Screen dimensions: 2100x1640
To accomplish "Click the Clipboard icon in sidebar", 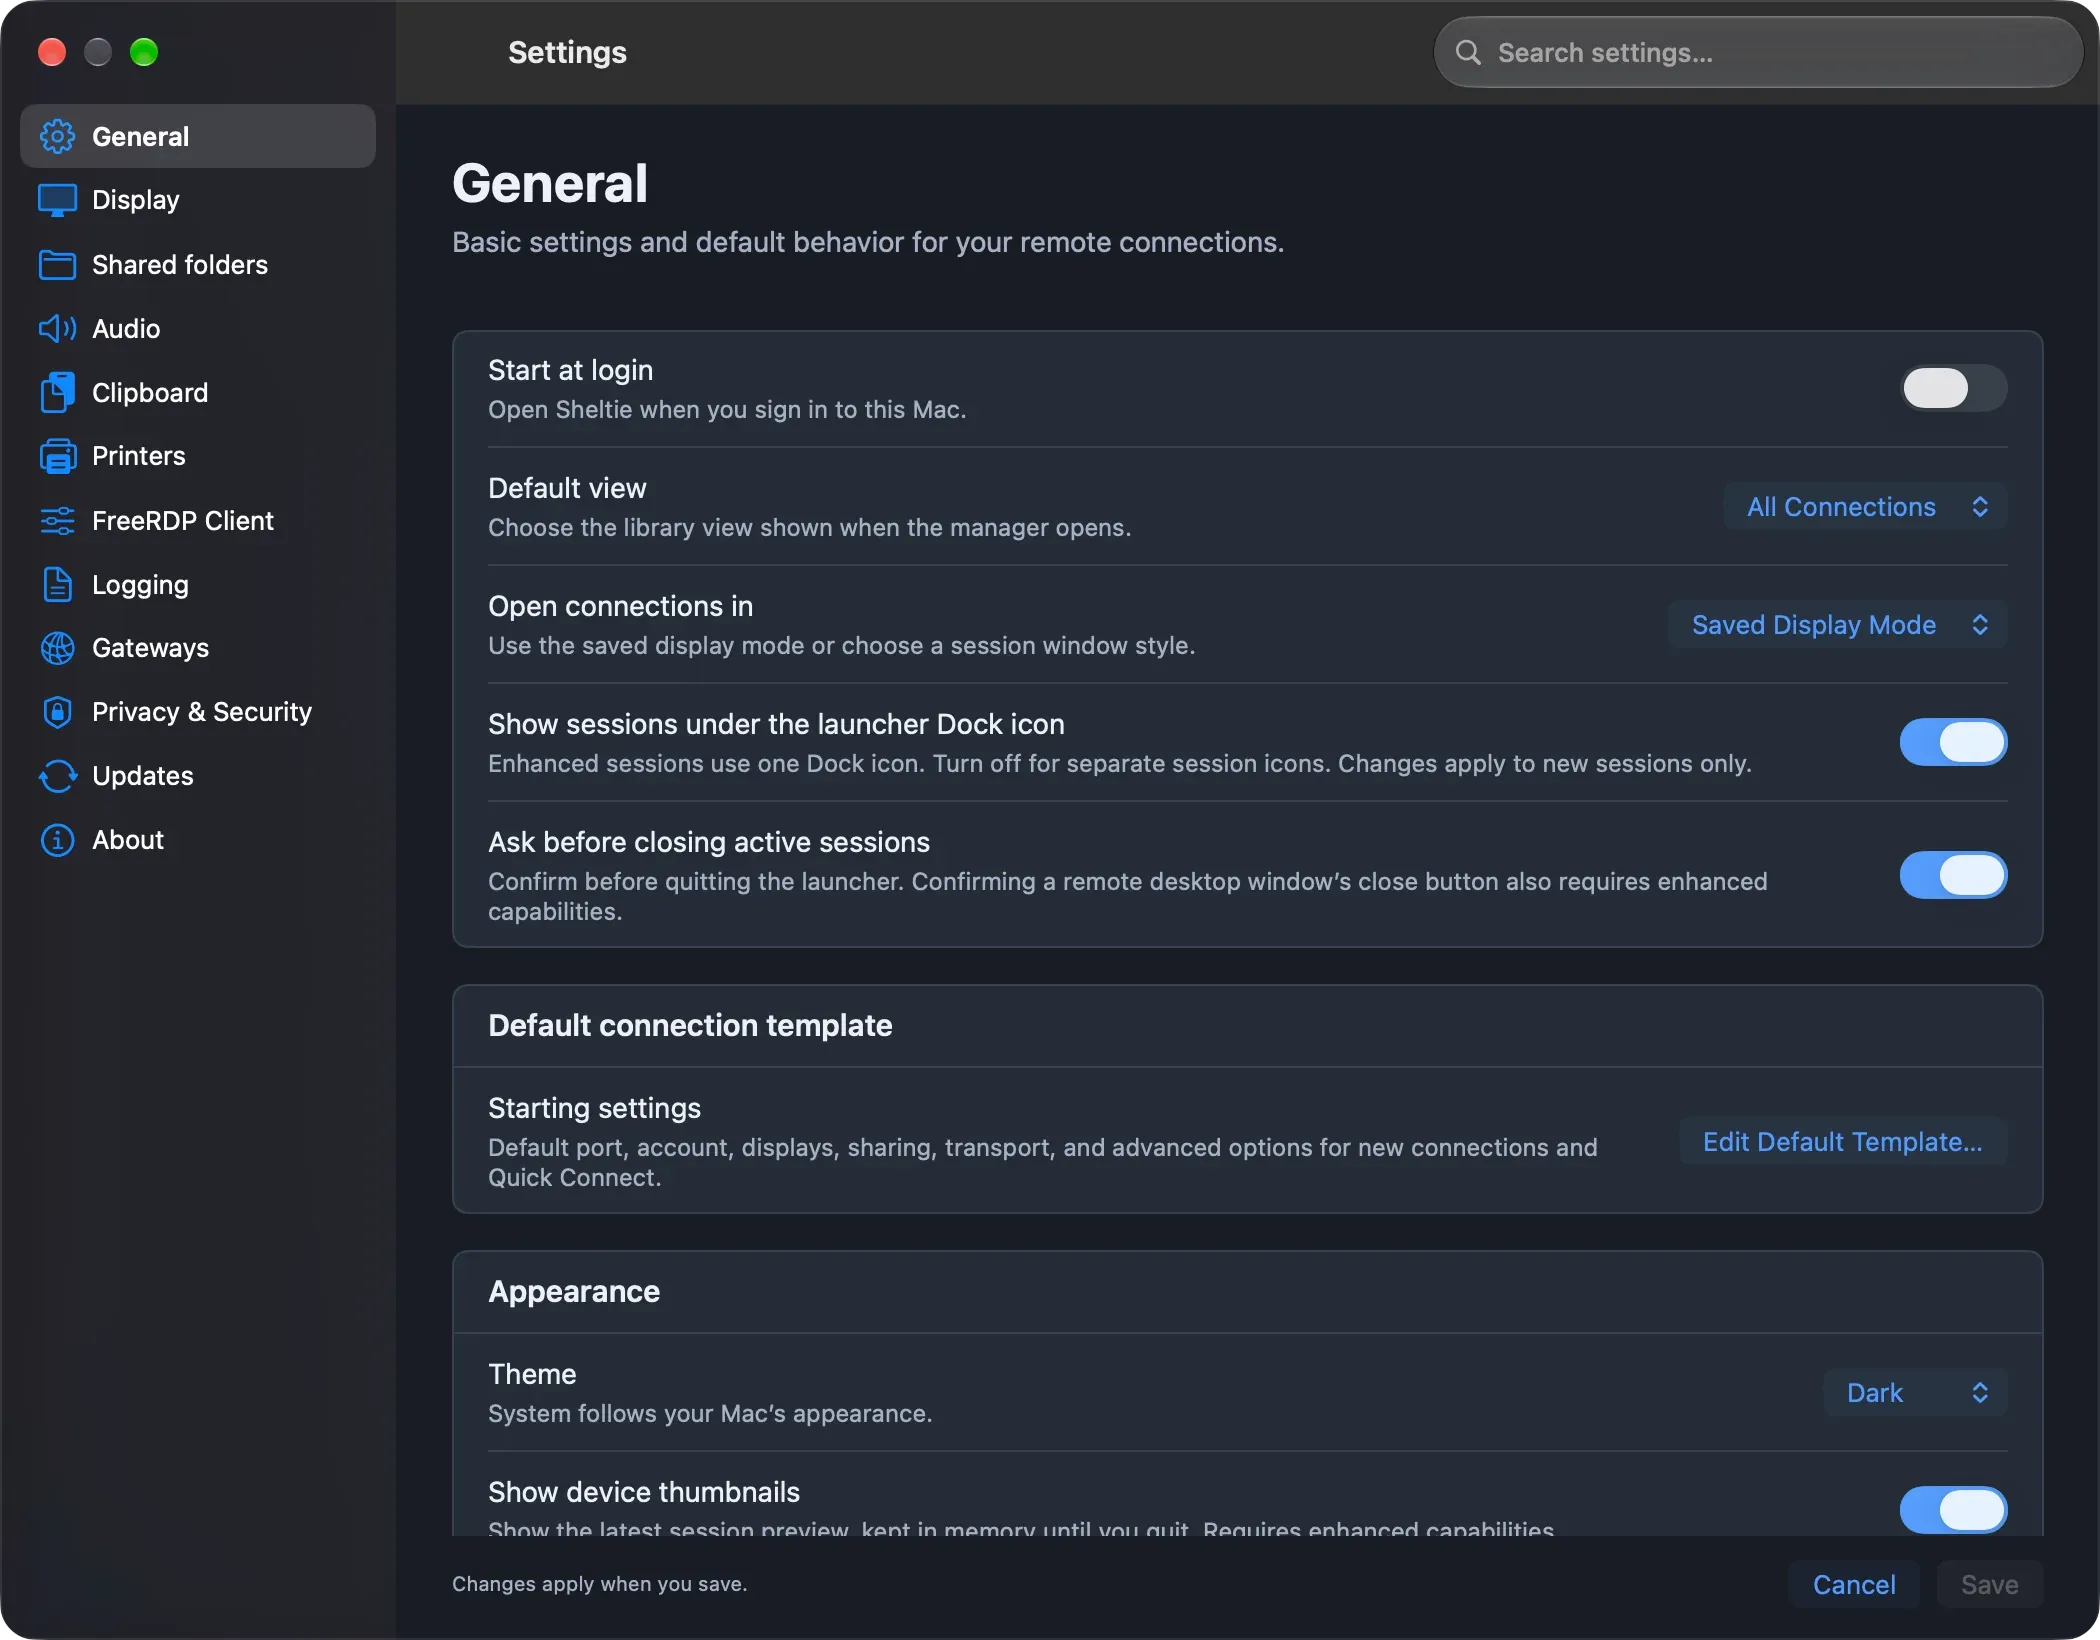I will tap(57, 392).
